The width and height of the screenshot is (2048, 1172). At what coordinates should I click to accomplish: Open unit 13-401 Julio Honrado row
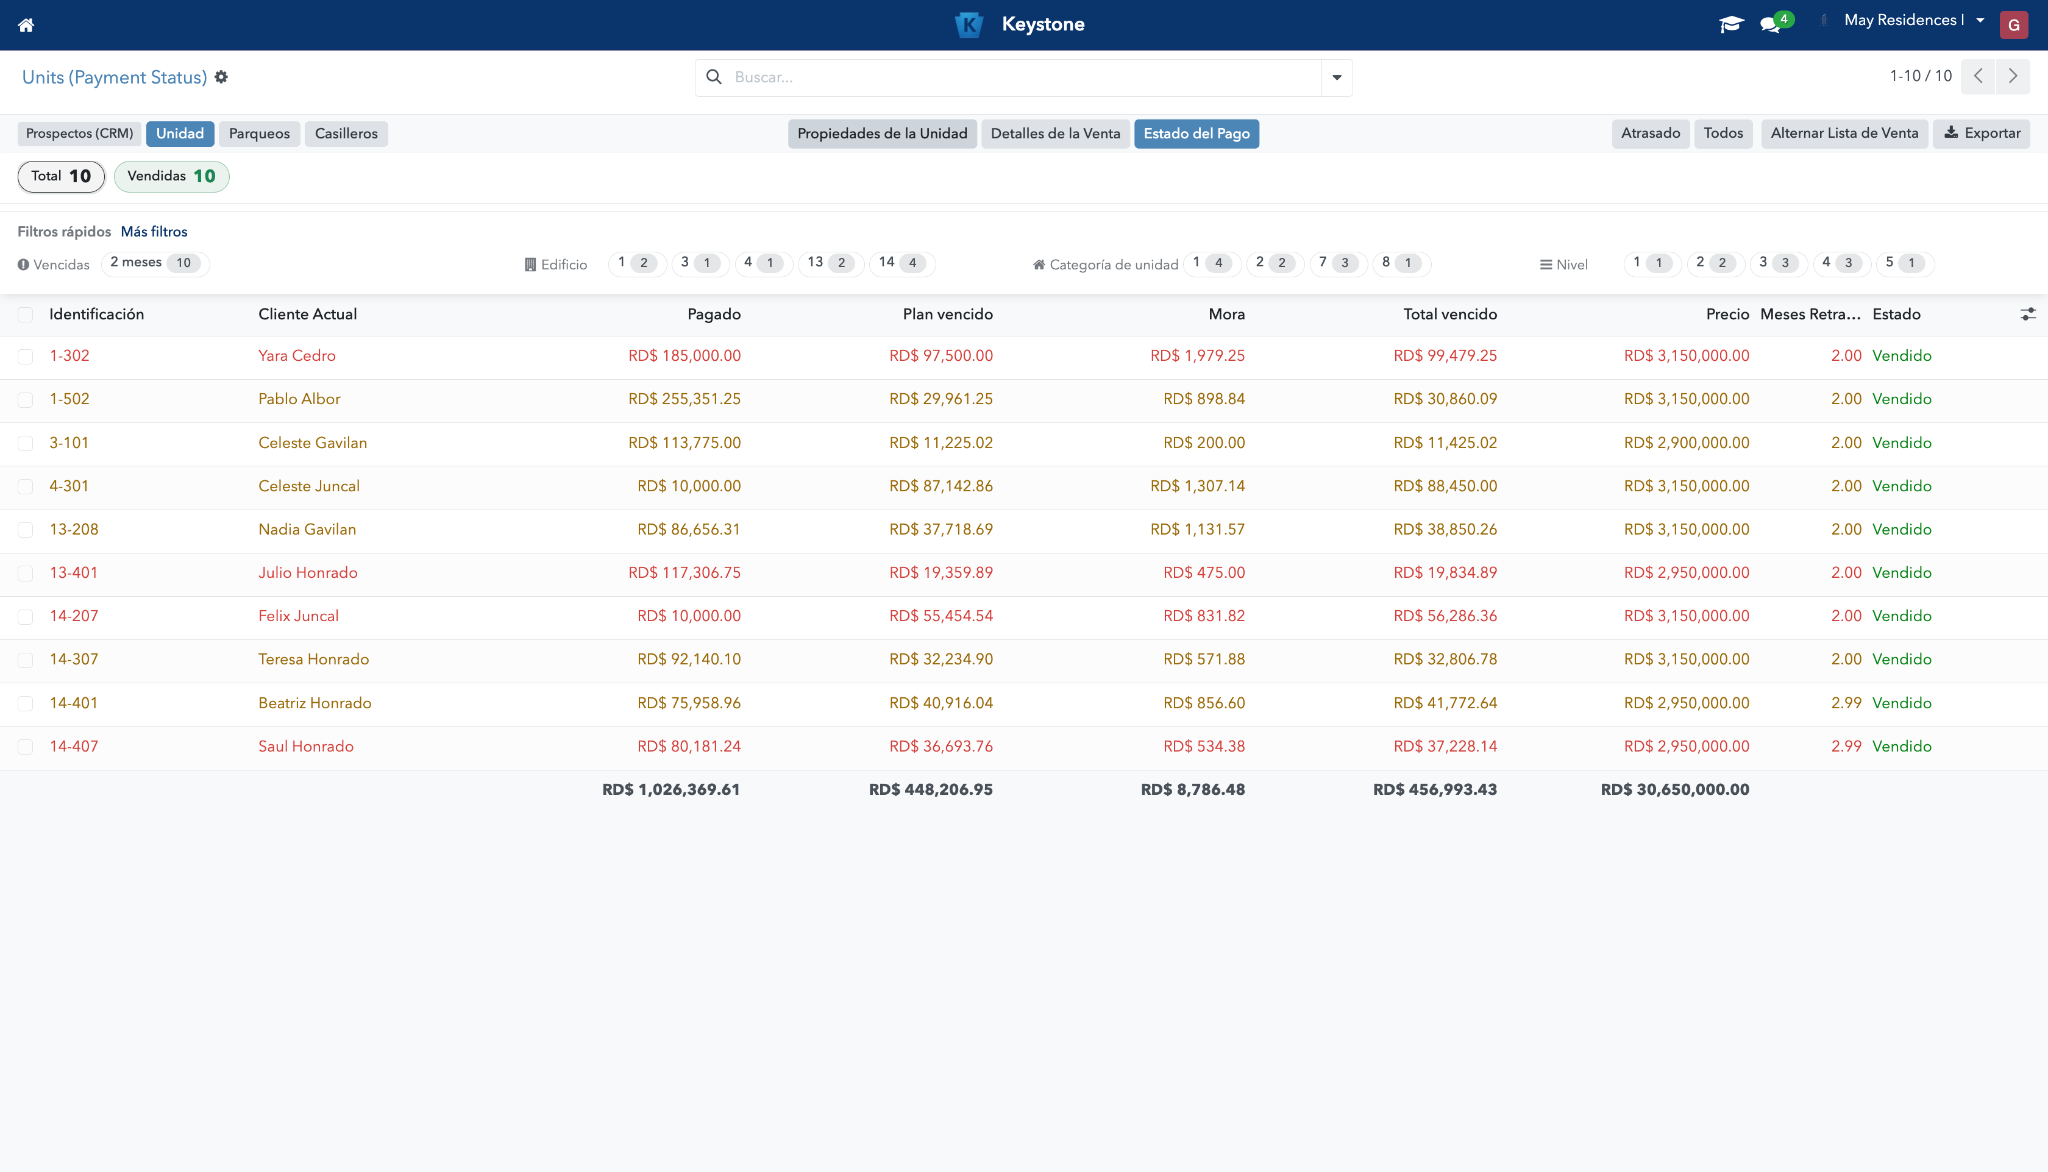[1023, 573]
